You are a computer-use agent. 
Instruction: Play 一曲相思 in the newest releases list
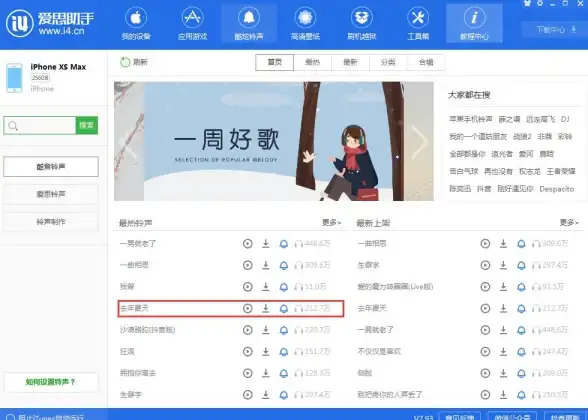point(485,244)
